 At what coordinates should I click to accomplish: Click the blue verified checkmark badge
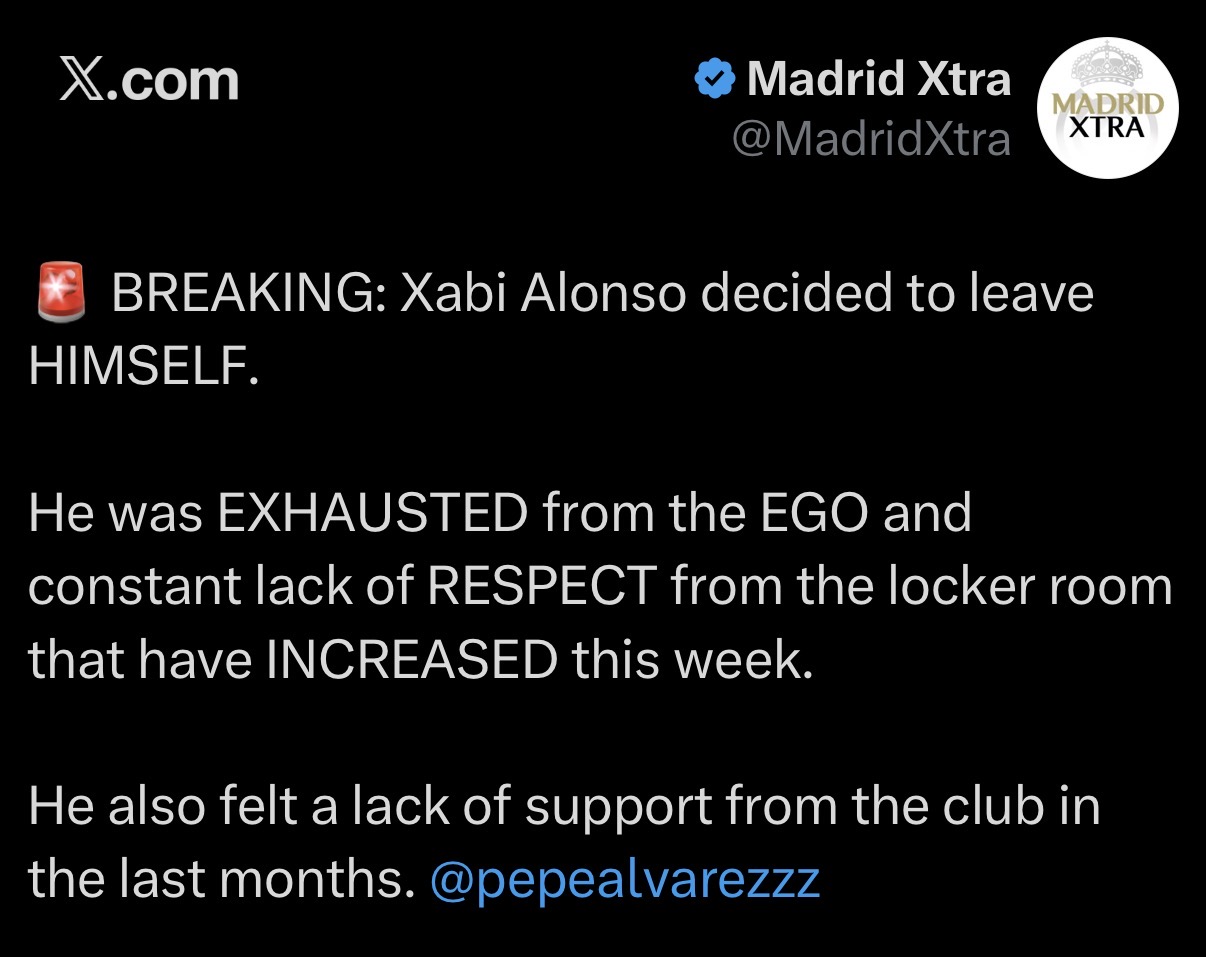click(714, 79)
